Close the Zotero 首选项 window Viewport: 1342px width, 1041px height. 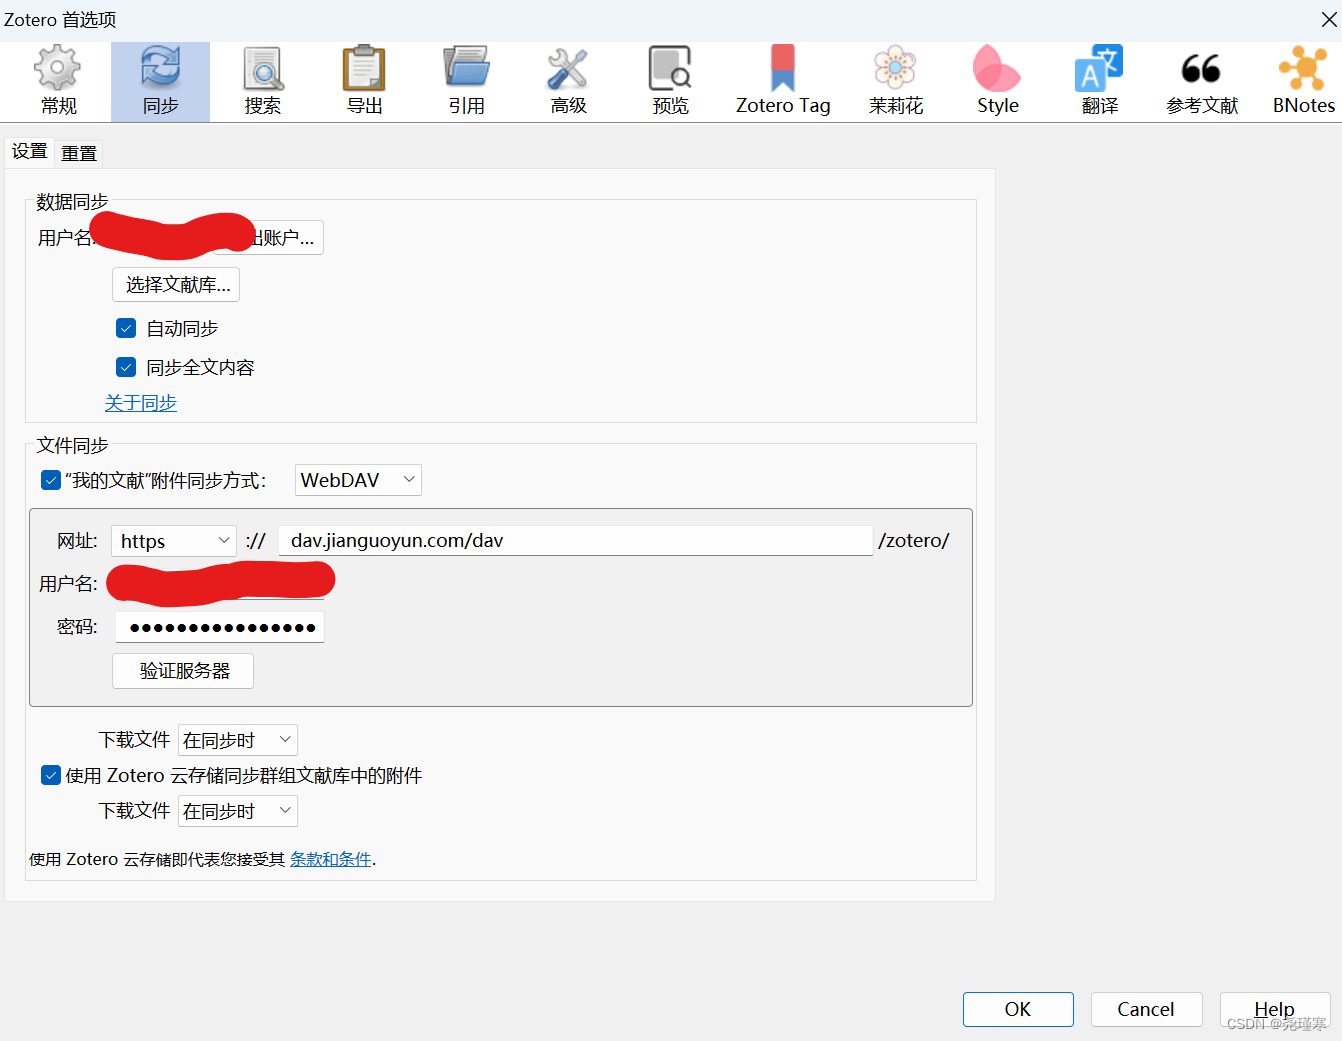(x=1328, y=19)
